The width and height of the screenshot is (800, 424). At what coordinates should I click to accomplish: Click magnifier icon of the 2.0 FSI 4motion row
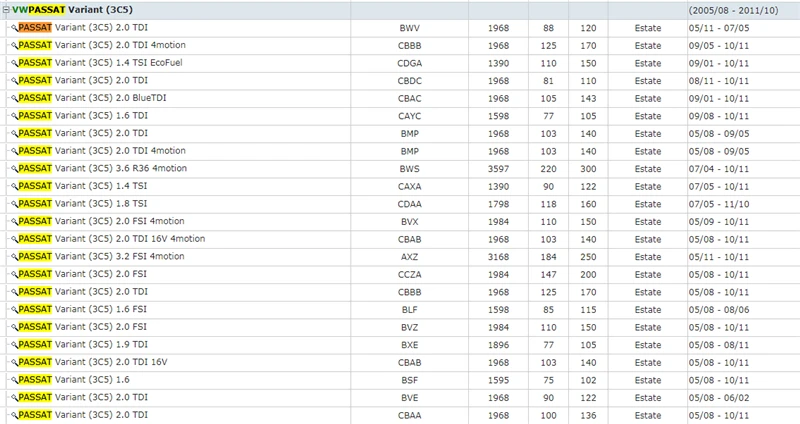[14, 221]
